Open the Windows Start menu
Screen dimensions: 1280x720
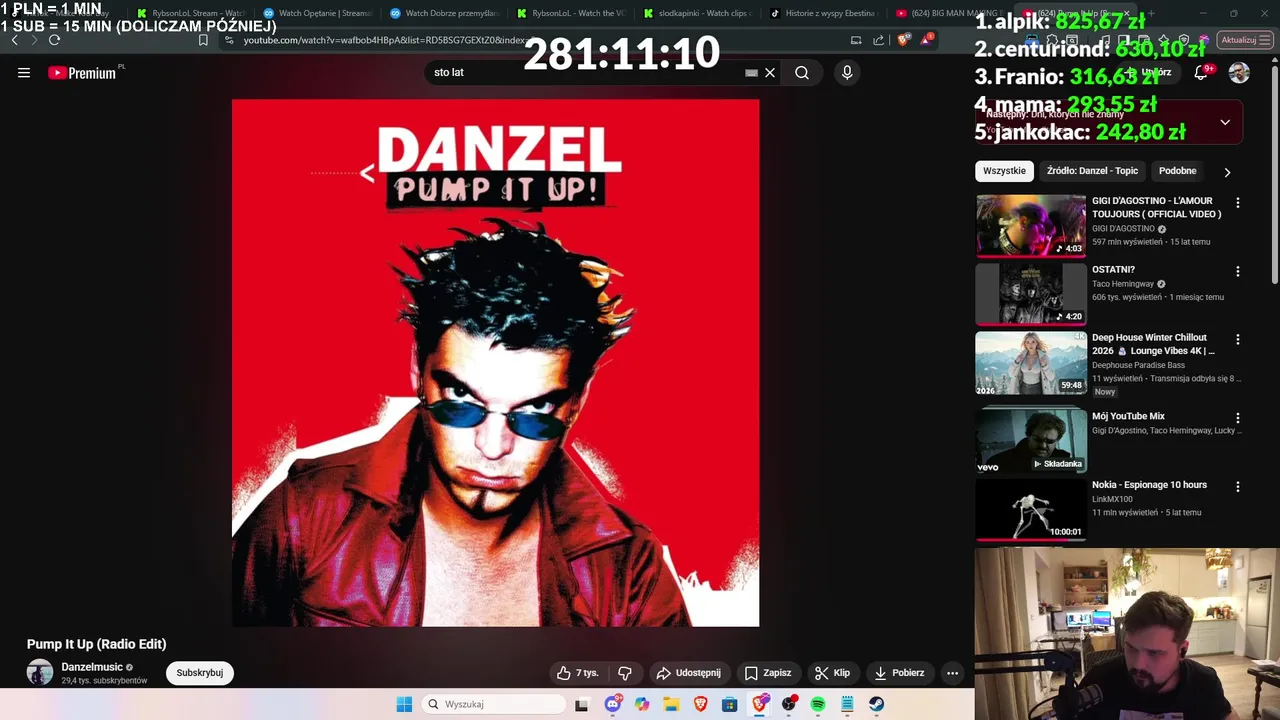pos(404,704)
